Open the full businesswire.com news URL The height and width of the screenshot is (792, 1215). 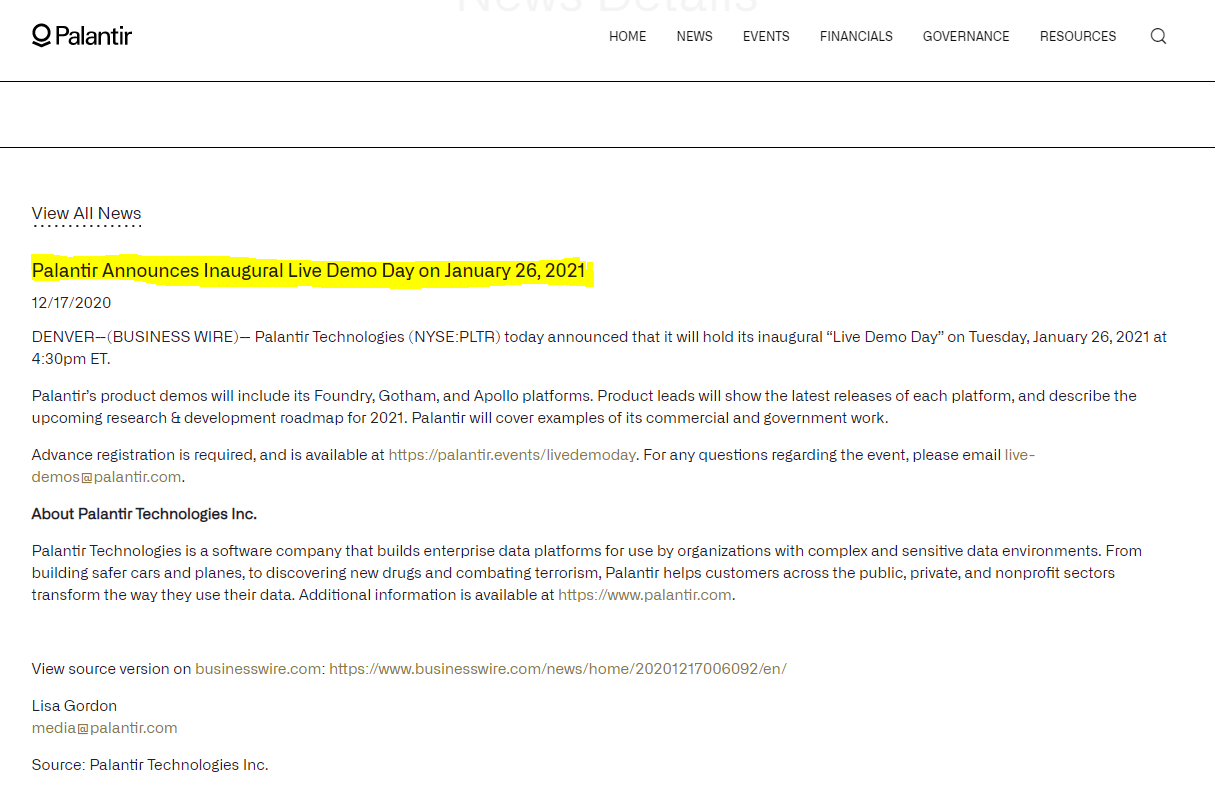(558, 668)
